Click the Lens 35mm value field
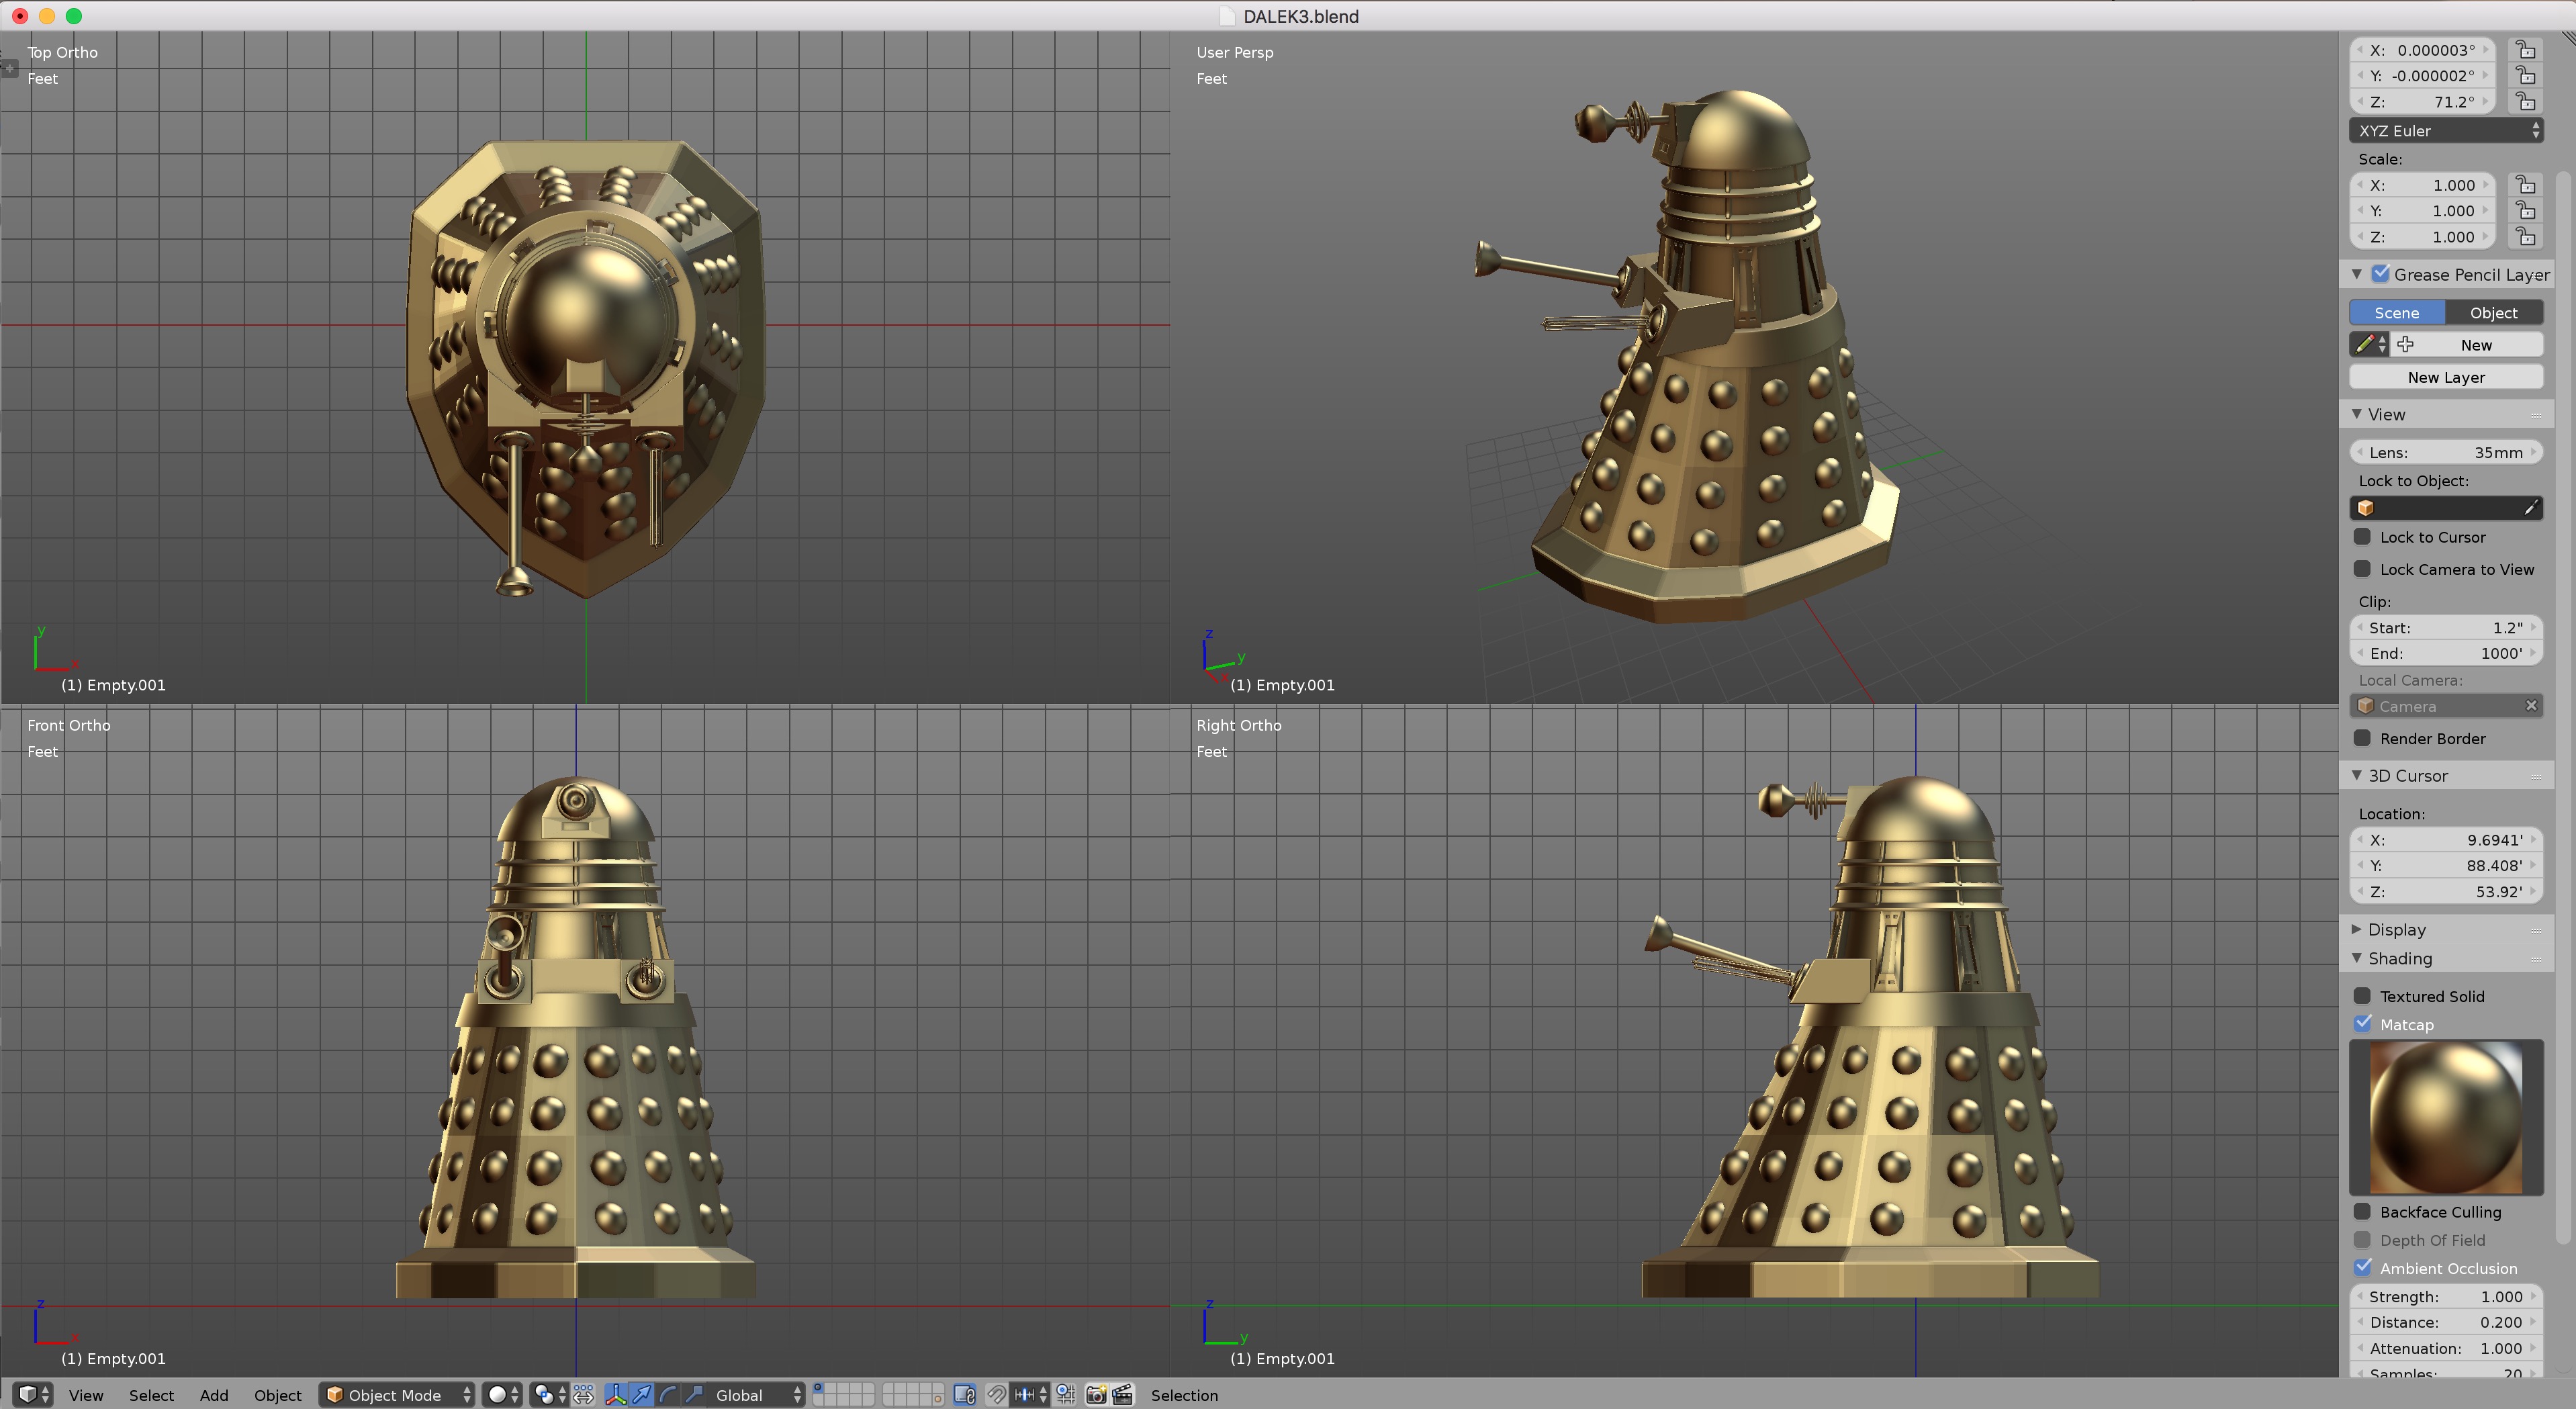 tap(2446, 452)
